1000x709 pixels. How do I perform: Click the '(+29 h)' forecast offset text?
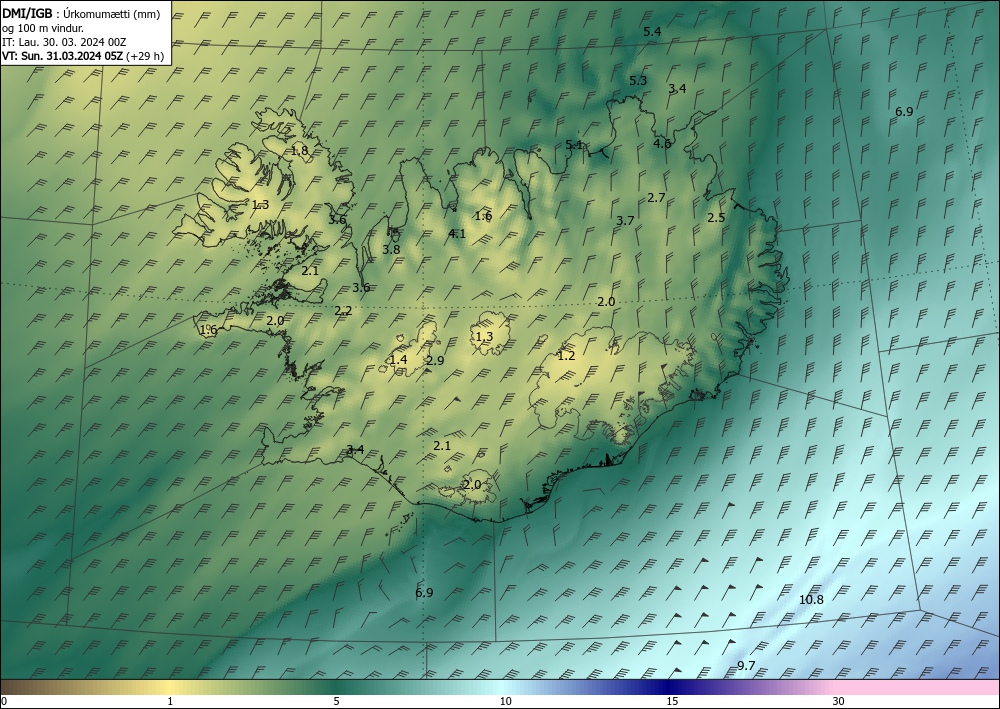pyautogui.click(x=145, y=56)
